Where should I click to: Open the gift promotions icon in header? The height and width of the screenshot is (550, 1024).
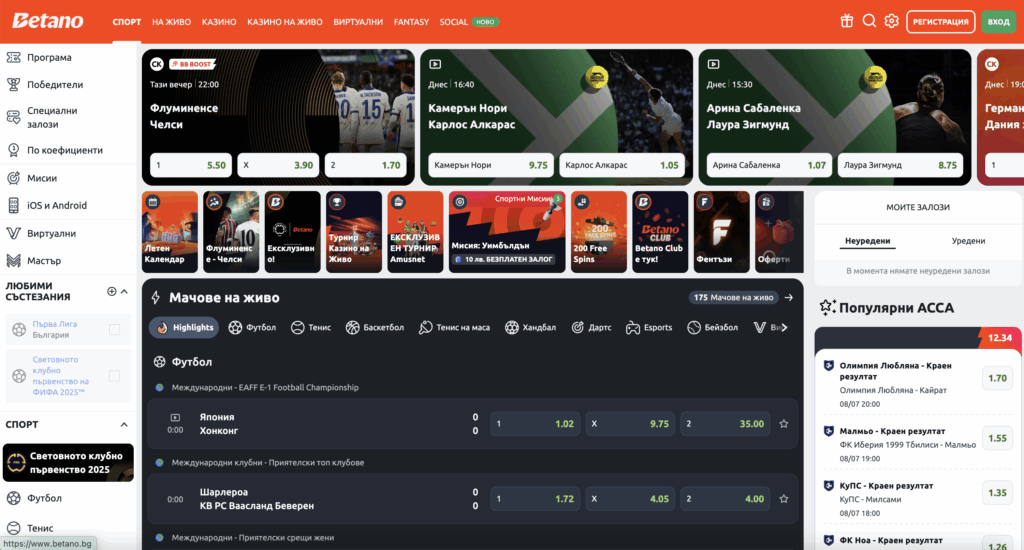click(x=846, y=21)
